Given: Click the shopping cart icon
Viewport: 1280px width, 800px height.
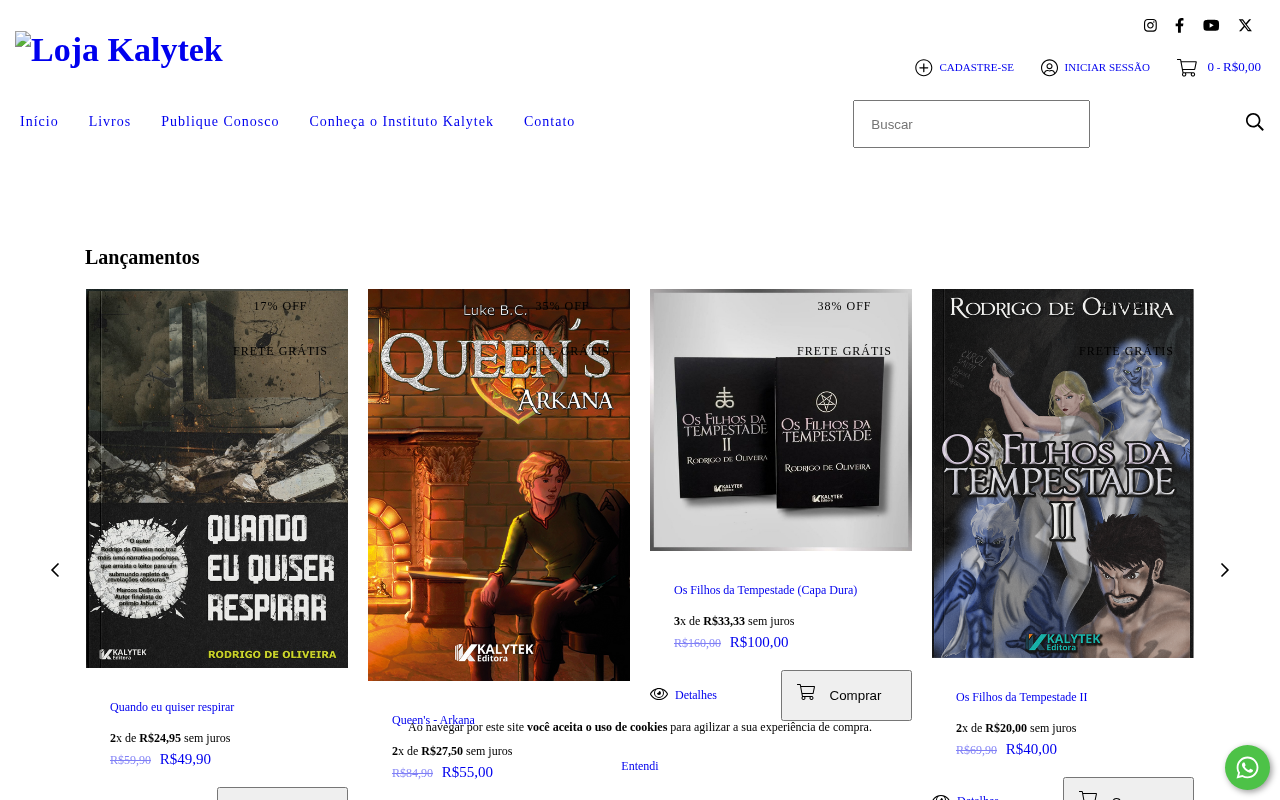Looking at the screenshot, I should point(1187,67).
